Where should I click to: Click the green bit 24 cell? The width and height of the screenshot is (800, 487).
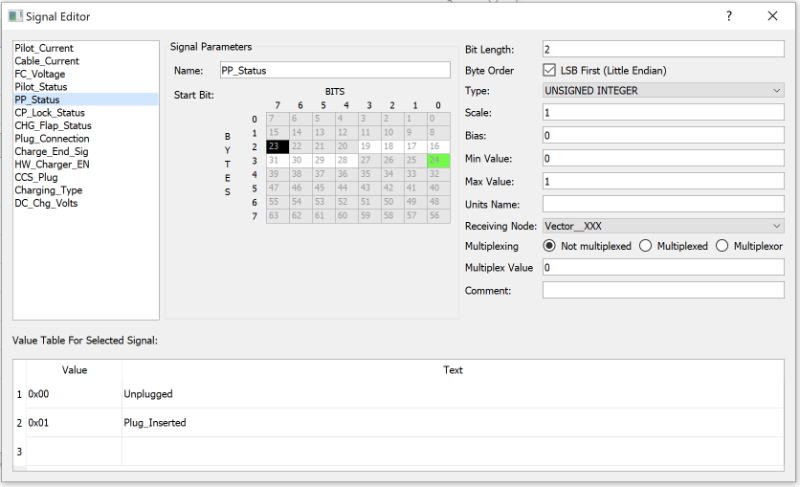pyautogui.click(x=435, y=160)
